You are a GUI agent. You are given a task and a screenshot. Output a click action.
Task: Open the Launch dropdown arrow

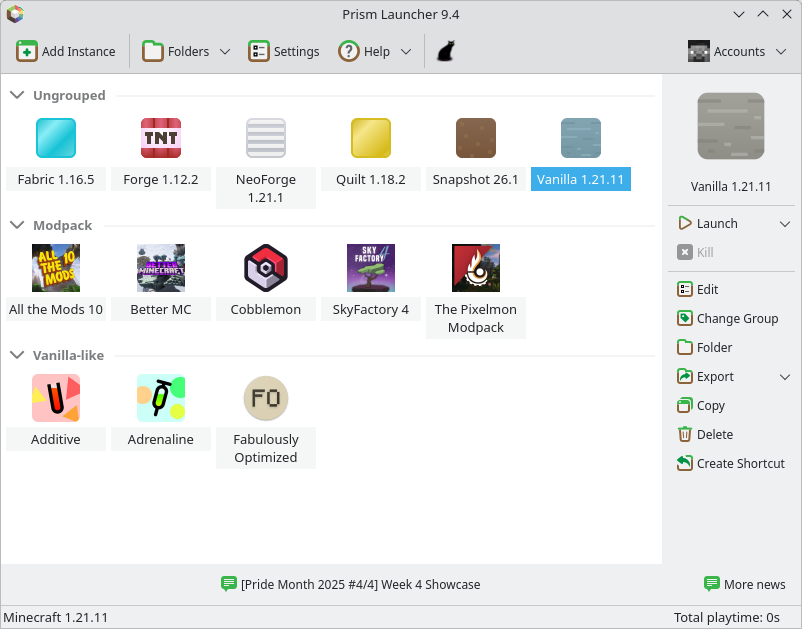tap(785, 224)
